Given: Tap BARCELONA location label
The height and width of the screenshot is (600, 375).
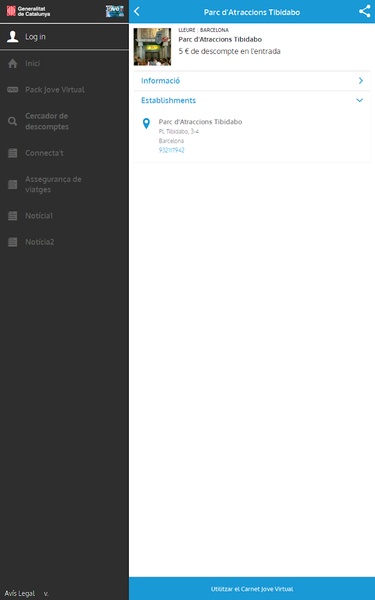Looking at the screenshot, I should [x=214, y=30].
